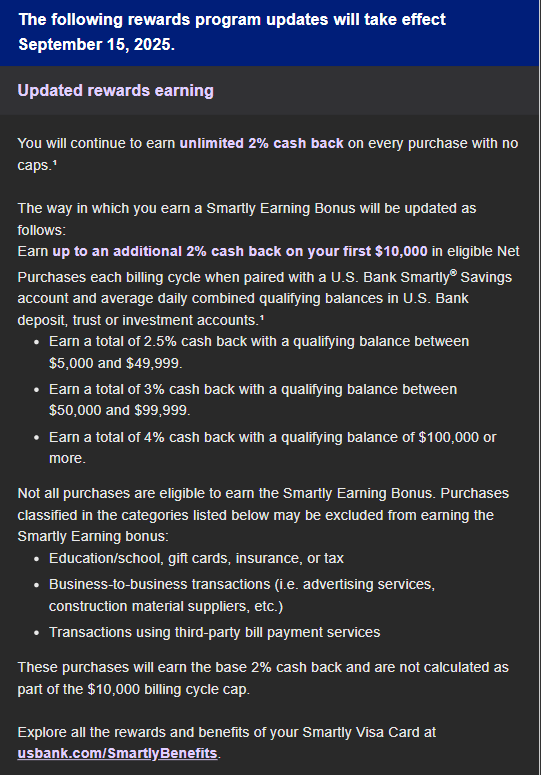Click "The way in which you earn" sentence
The height and width of the screenshot is (775, 541).
click(247, 219)
